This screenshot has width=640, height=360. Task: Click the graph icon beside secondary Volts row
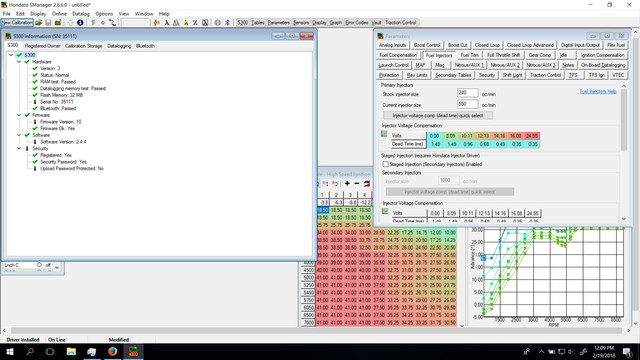384,211
